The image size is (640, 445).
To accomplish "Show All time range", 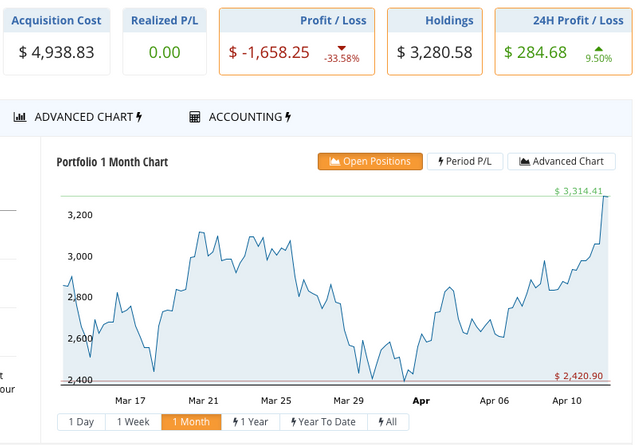I will (x=388, y=422).
